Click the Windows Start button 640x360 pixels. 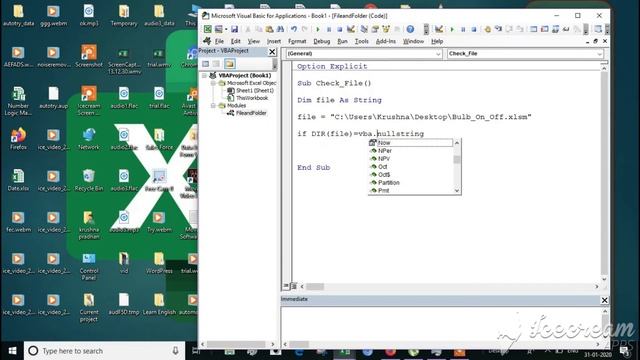[x=12, y=351]
